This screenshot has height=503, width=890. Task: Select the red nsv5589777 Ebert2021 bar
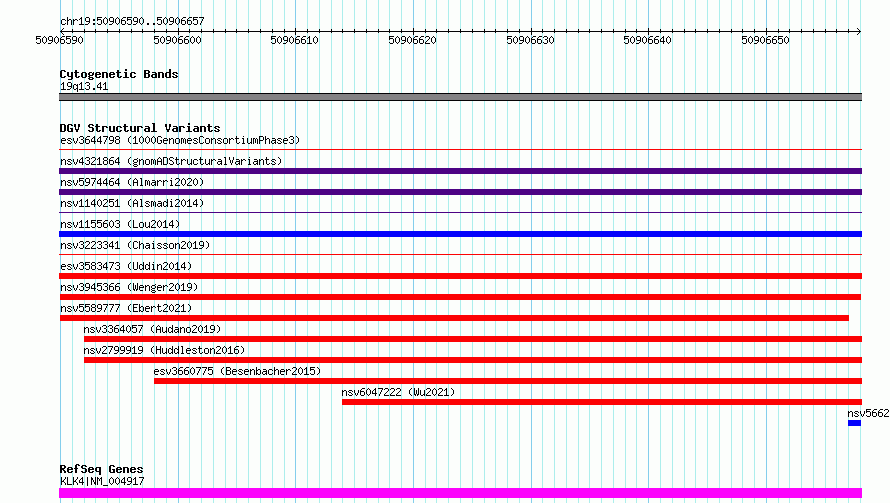454,318
